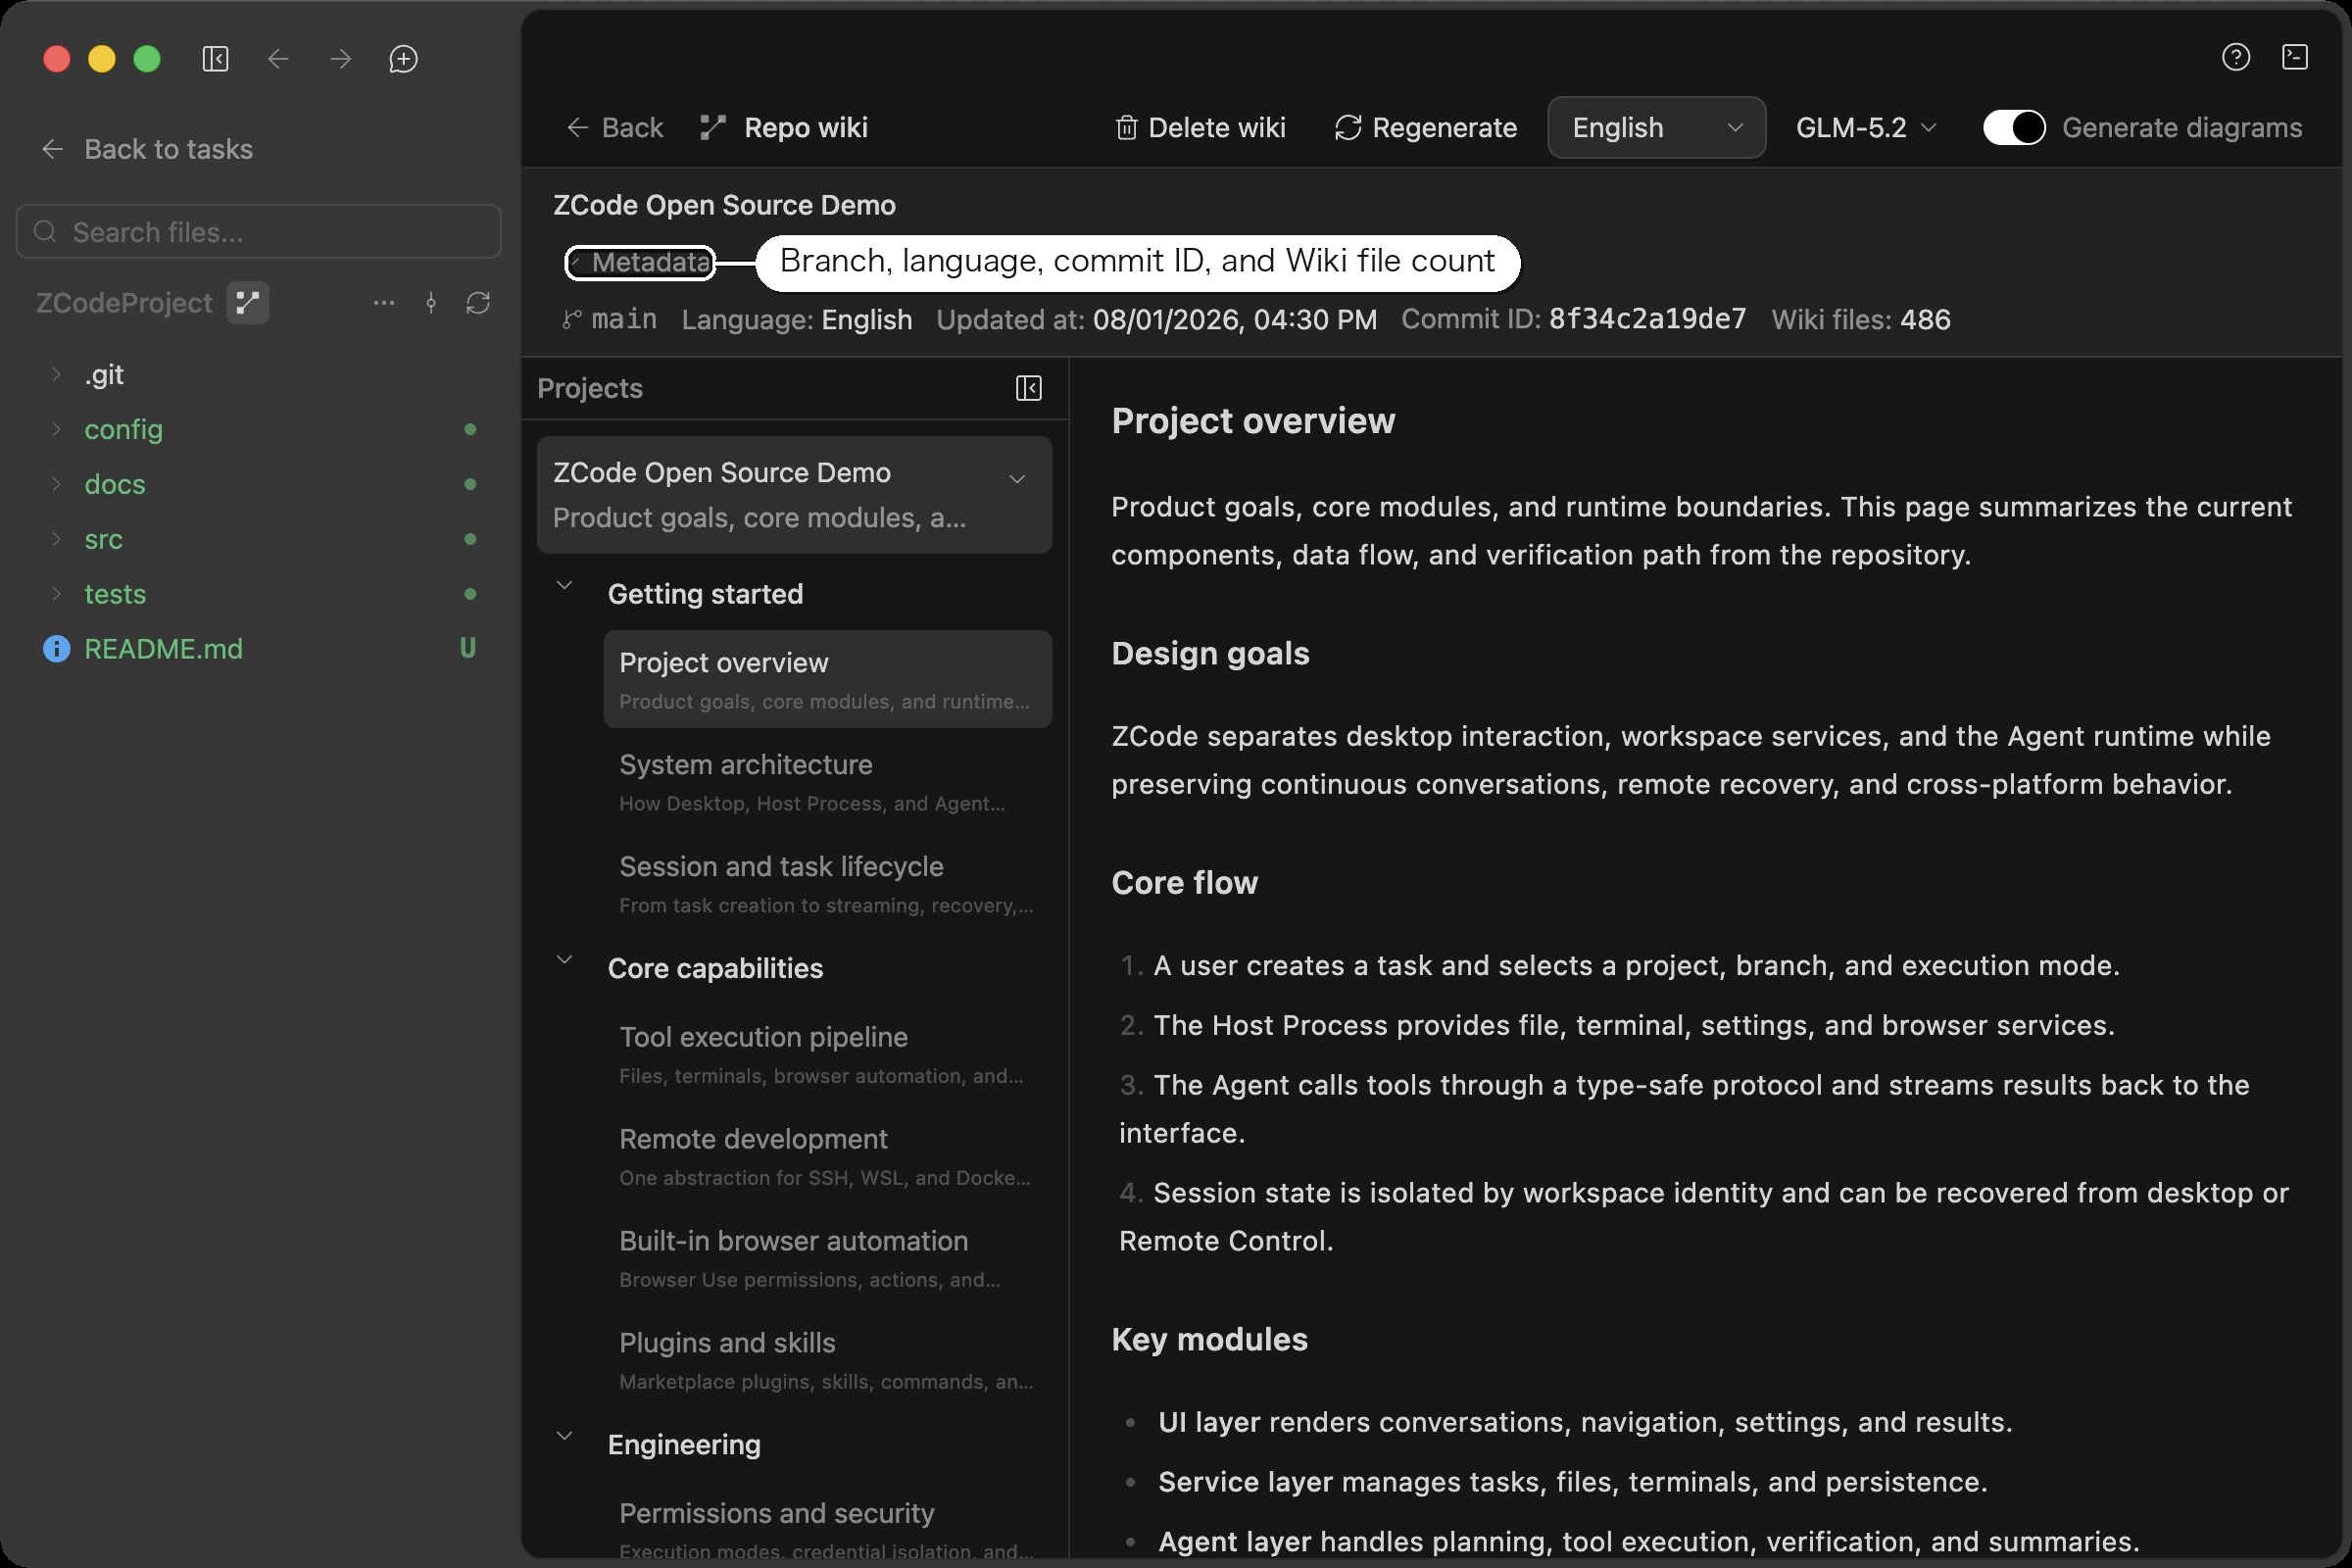Click the README.md info icon
The width and height of the screenshot is (2352, 1568).
click(57, 649)
